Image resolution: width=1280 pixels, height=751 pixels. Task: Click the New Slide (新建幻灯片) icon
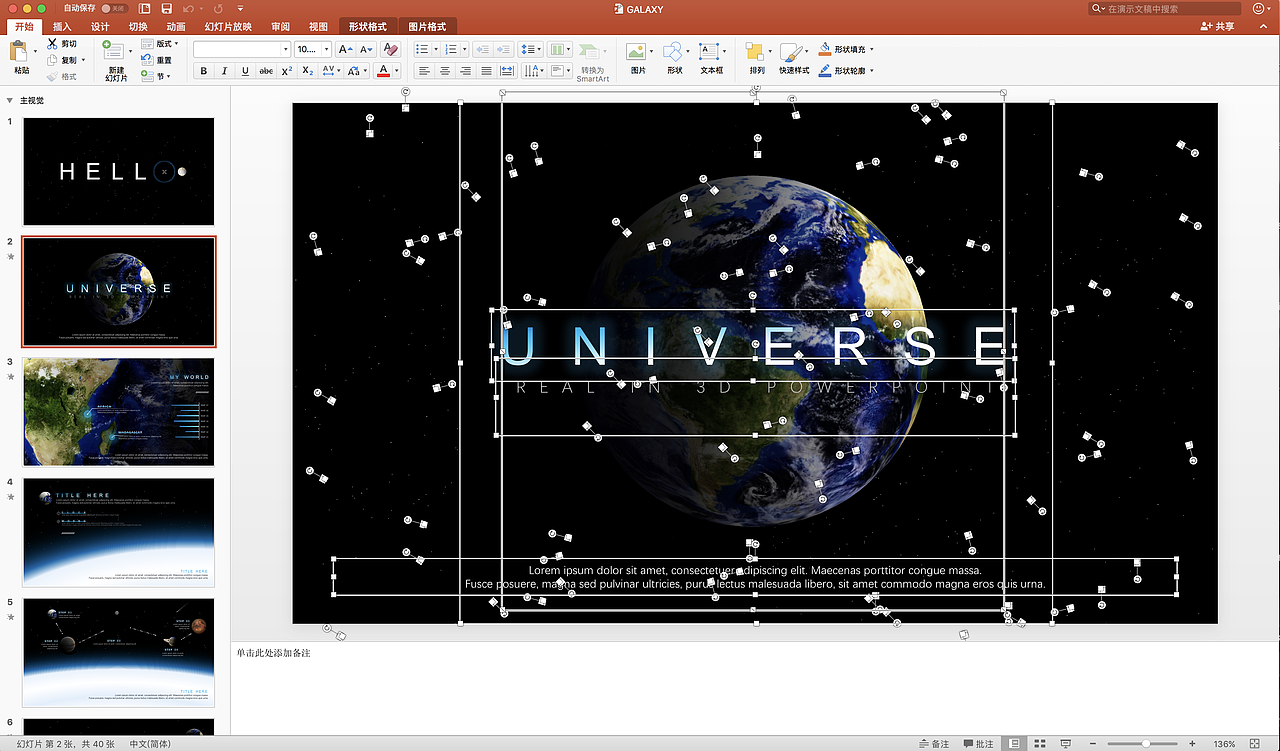click(x=114, y=52)
